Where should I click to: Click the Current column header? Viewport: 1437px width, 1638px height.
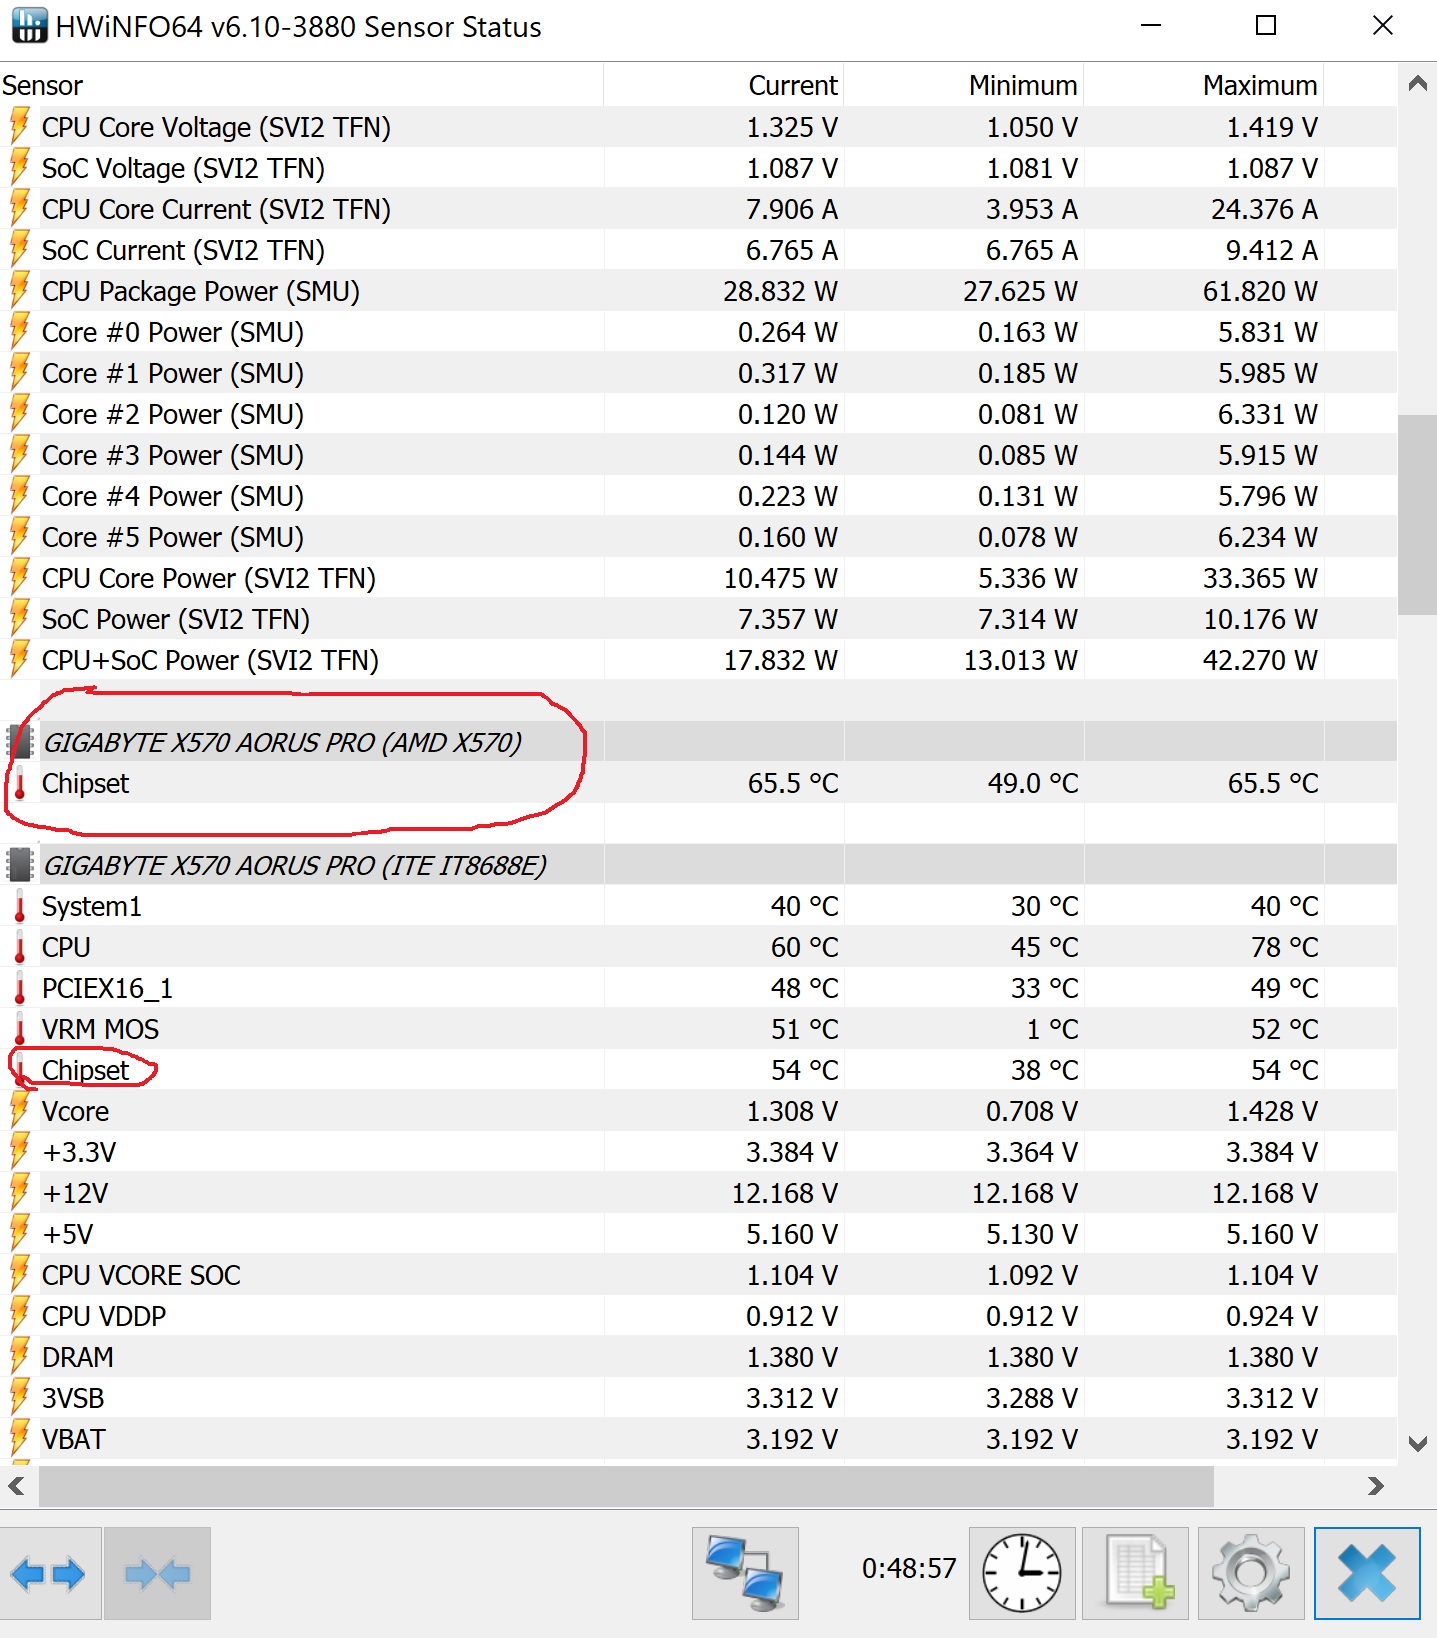[724, 85]
